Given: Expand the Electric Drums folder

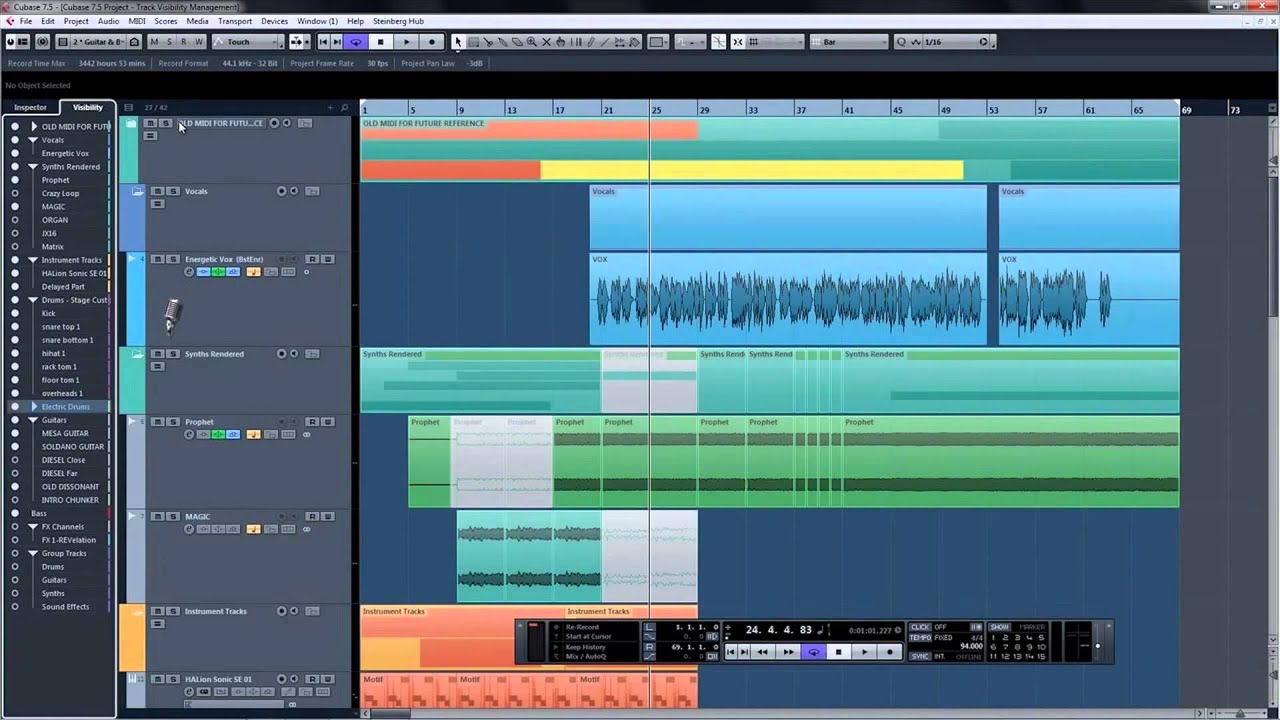Looking at the screenshot, I should (33, 407).
